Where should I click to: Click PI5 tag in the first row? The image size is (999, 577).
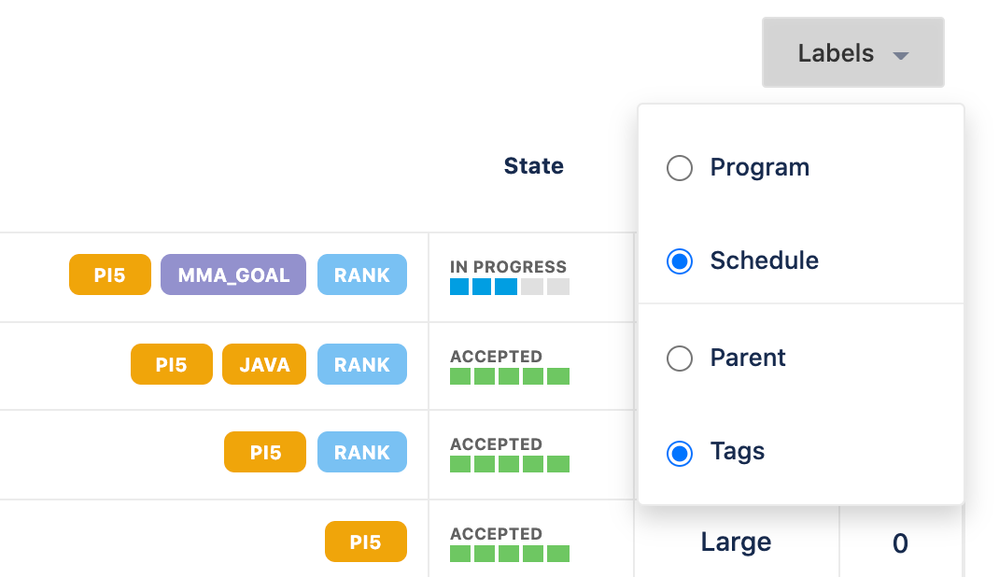(110, 275)
